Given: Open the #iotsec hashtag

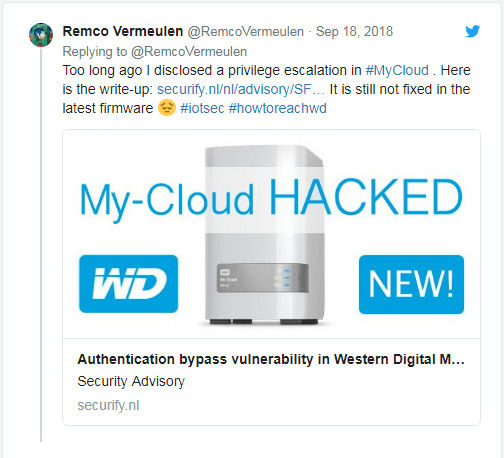Looking at the screenshot, I should tap(202, 108).
